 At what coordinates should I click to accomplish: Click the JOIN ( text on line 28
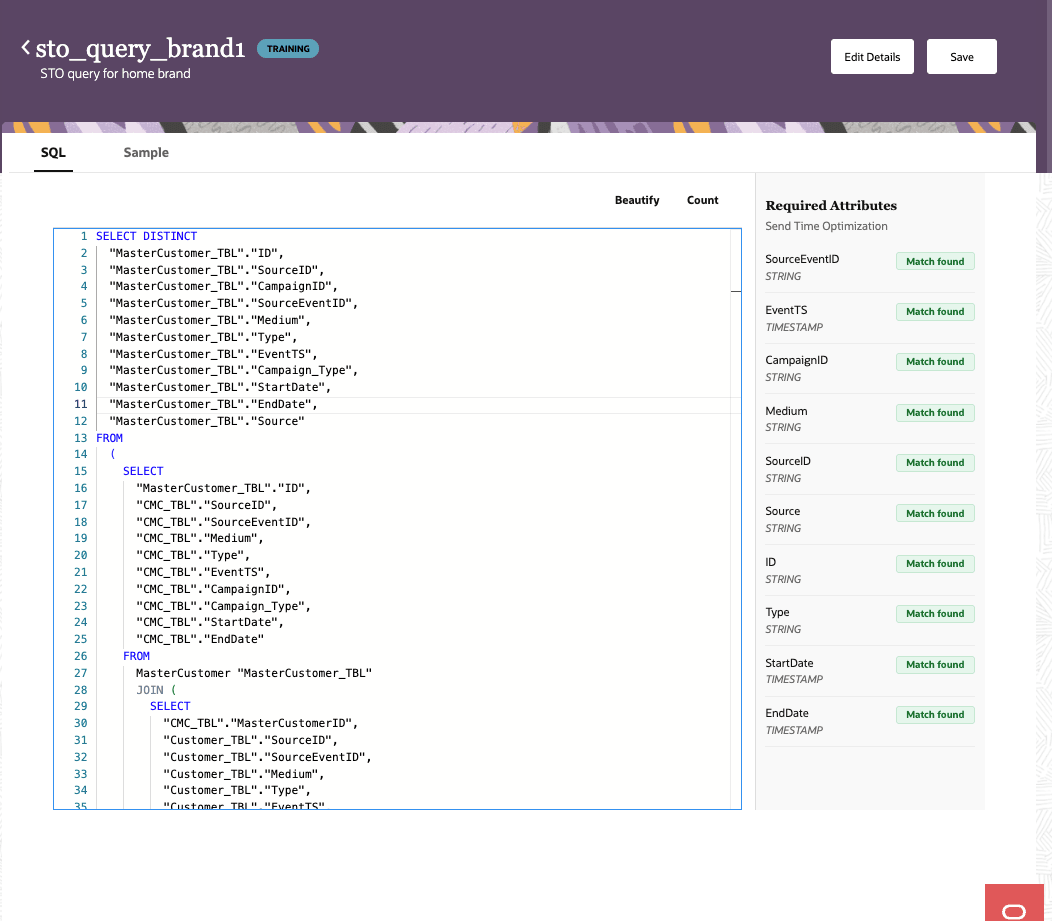click(156, 690)
